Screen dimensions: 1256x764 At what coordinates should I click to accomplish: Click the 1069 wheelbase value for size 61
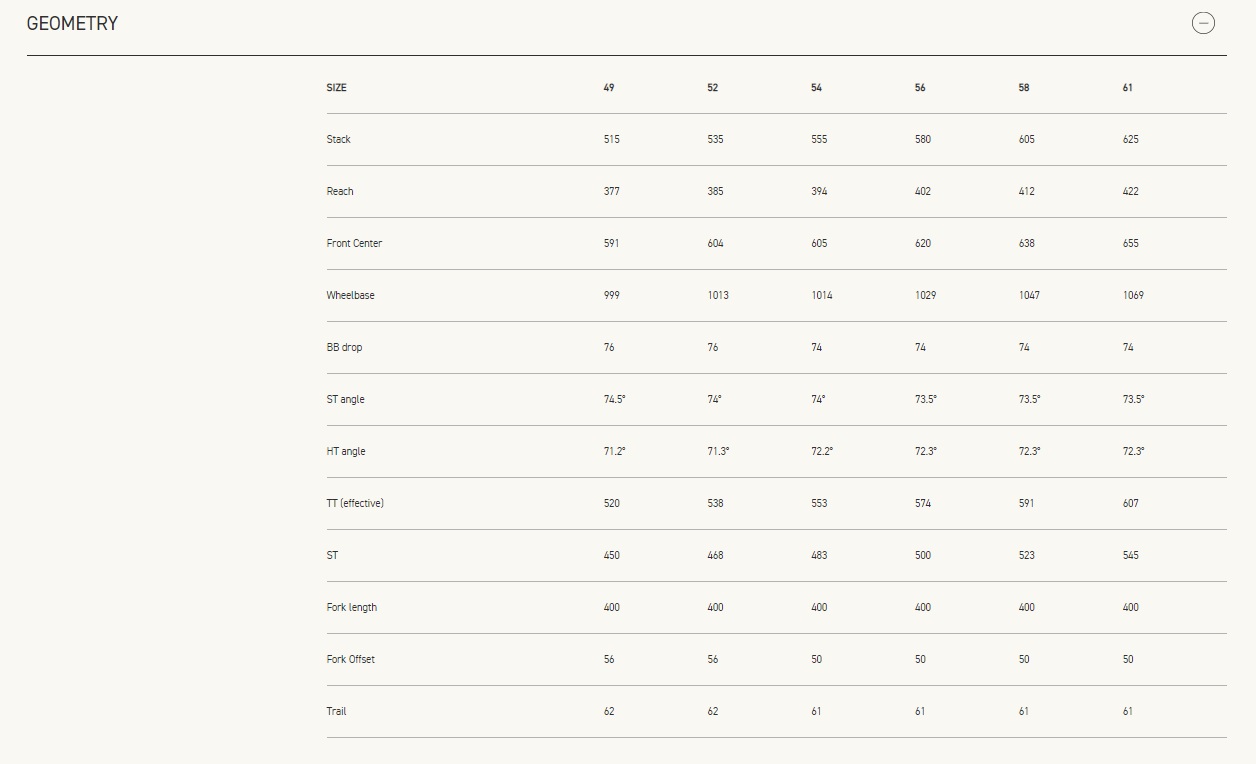1133,296
